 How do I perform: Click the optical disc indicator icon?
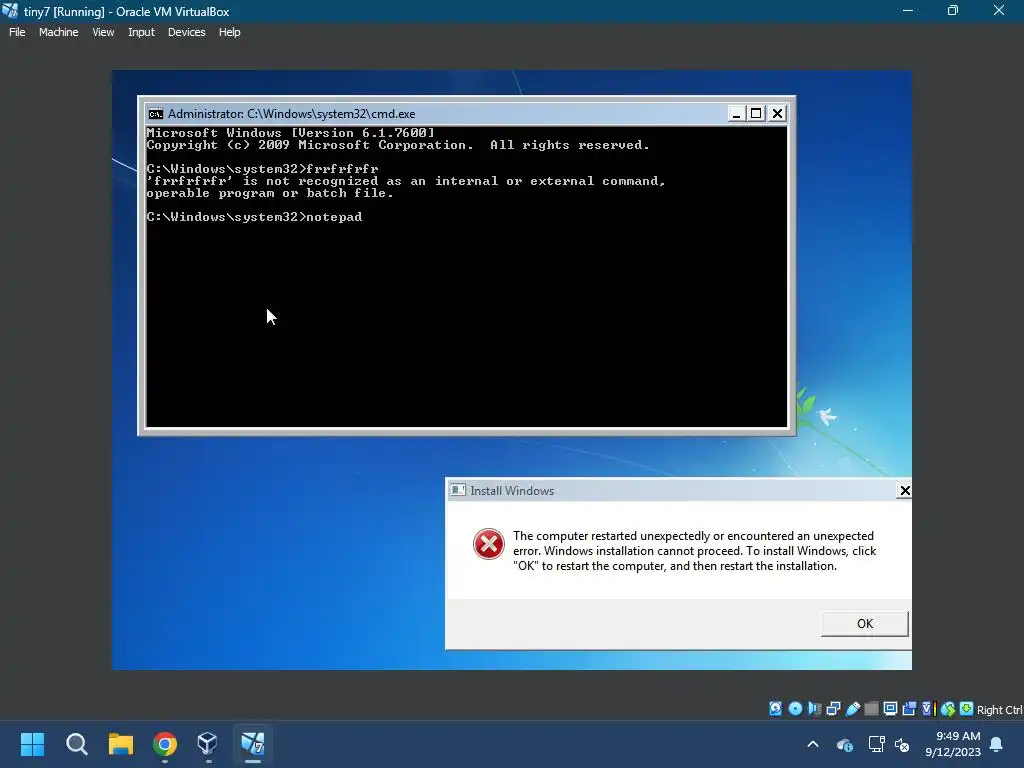click(795, 709)
